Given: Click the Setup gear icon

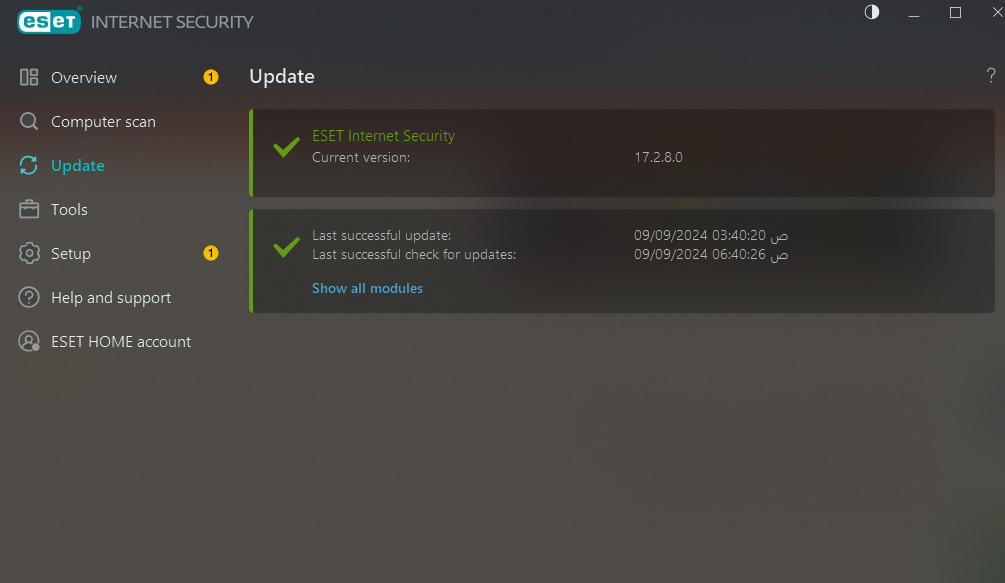Looking at the screenshot, I should point(29,253).
